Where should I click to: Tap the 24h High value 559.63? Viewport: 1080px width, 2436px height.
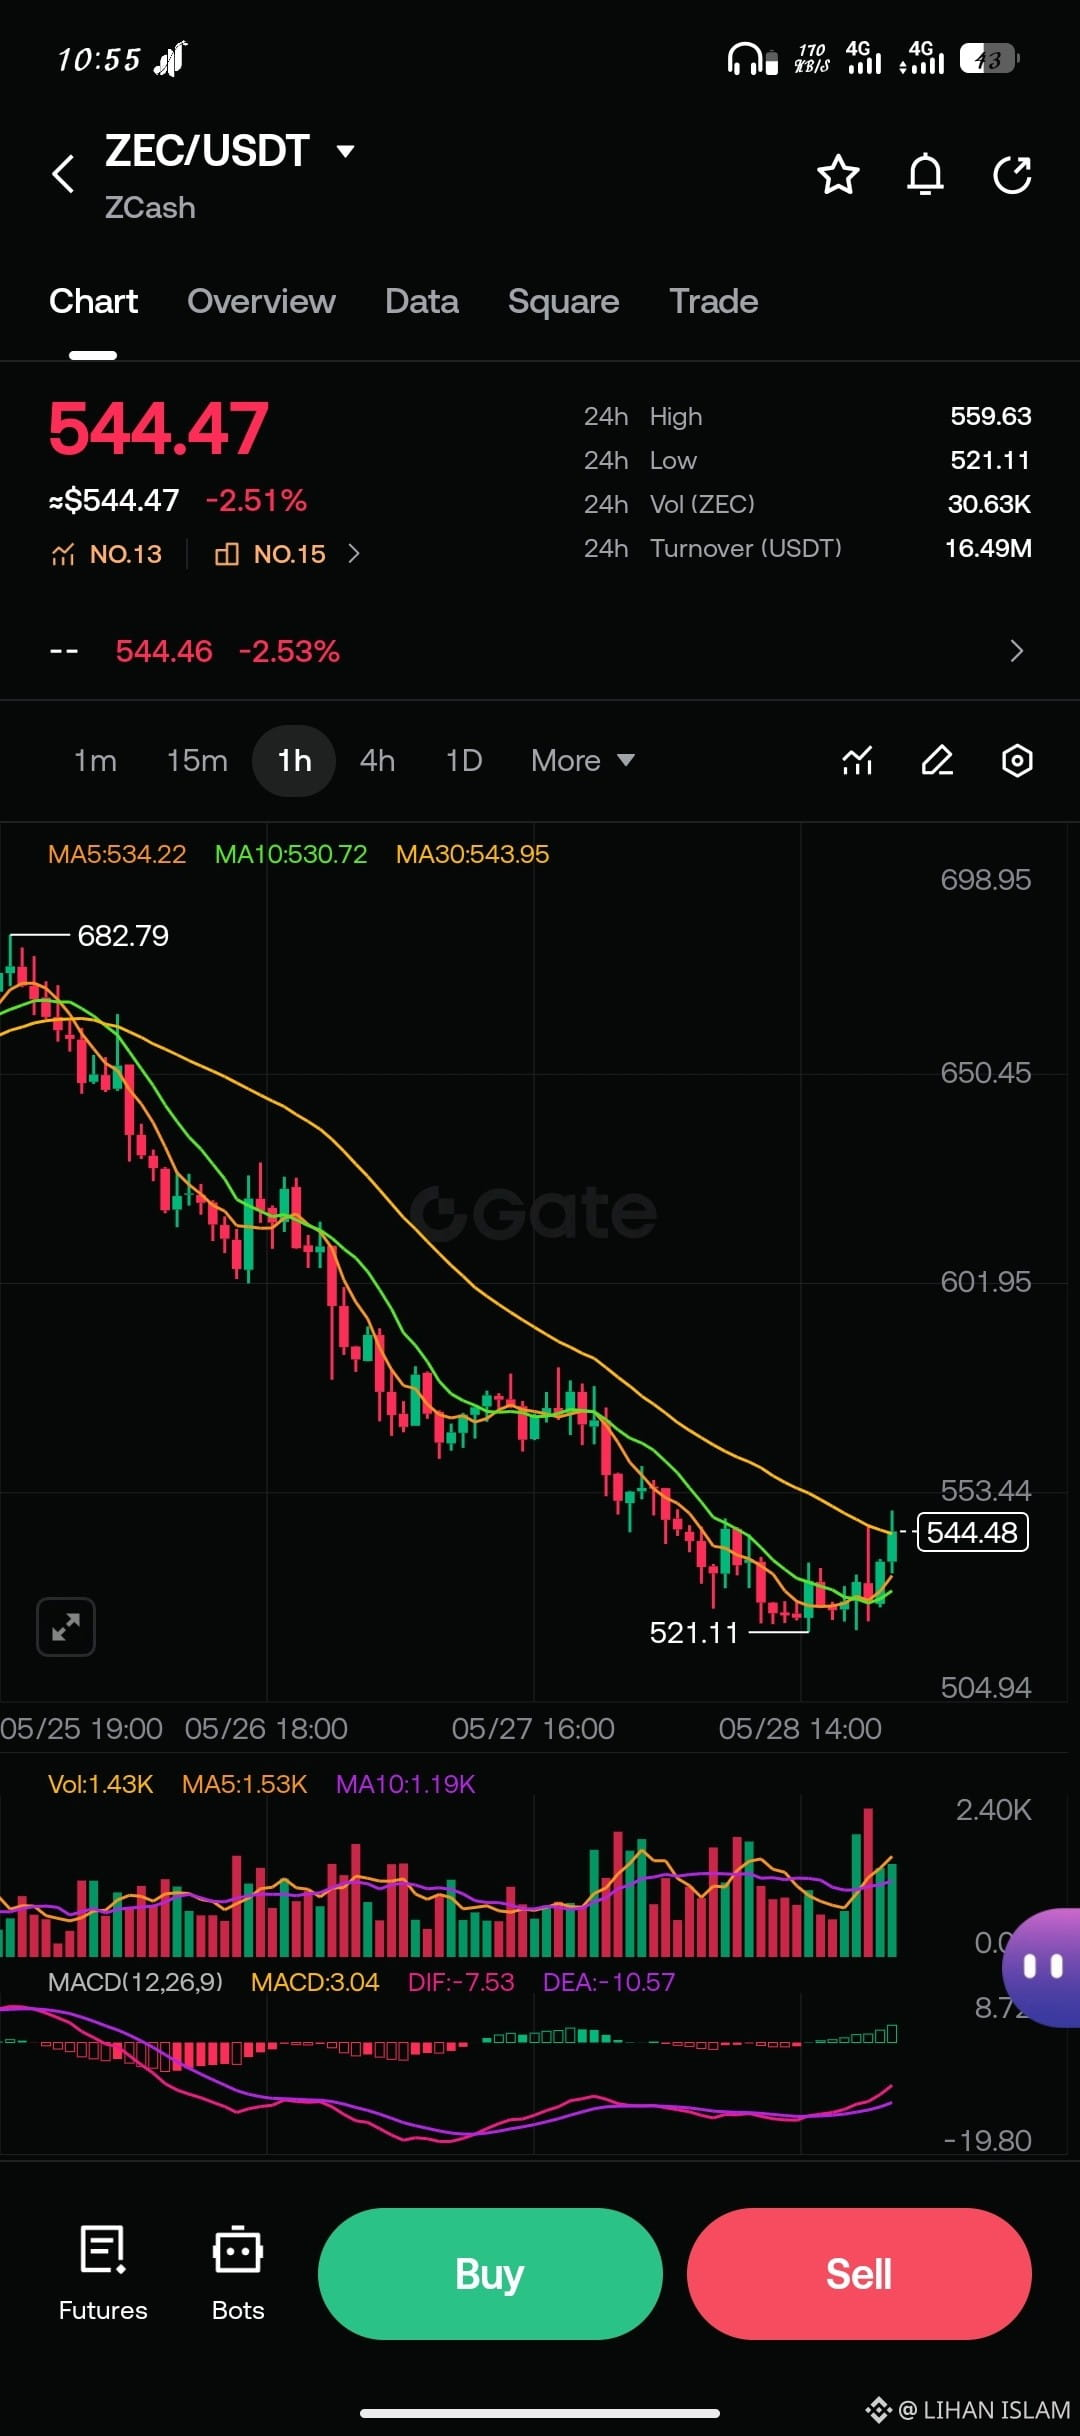tap(990, 416)
